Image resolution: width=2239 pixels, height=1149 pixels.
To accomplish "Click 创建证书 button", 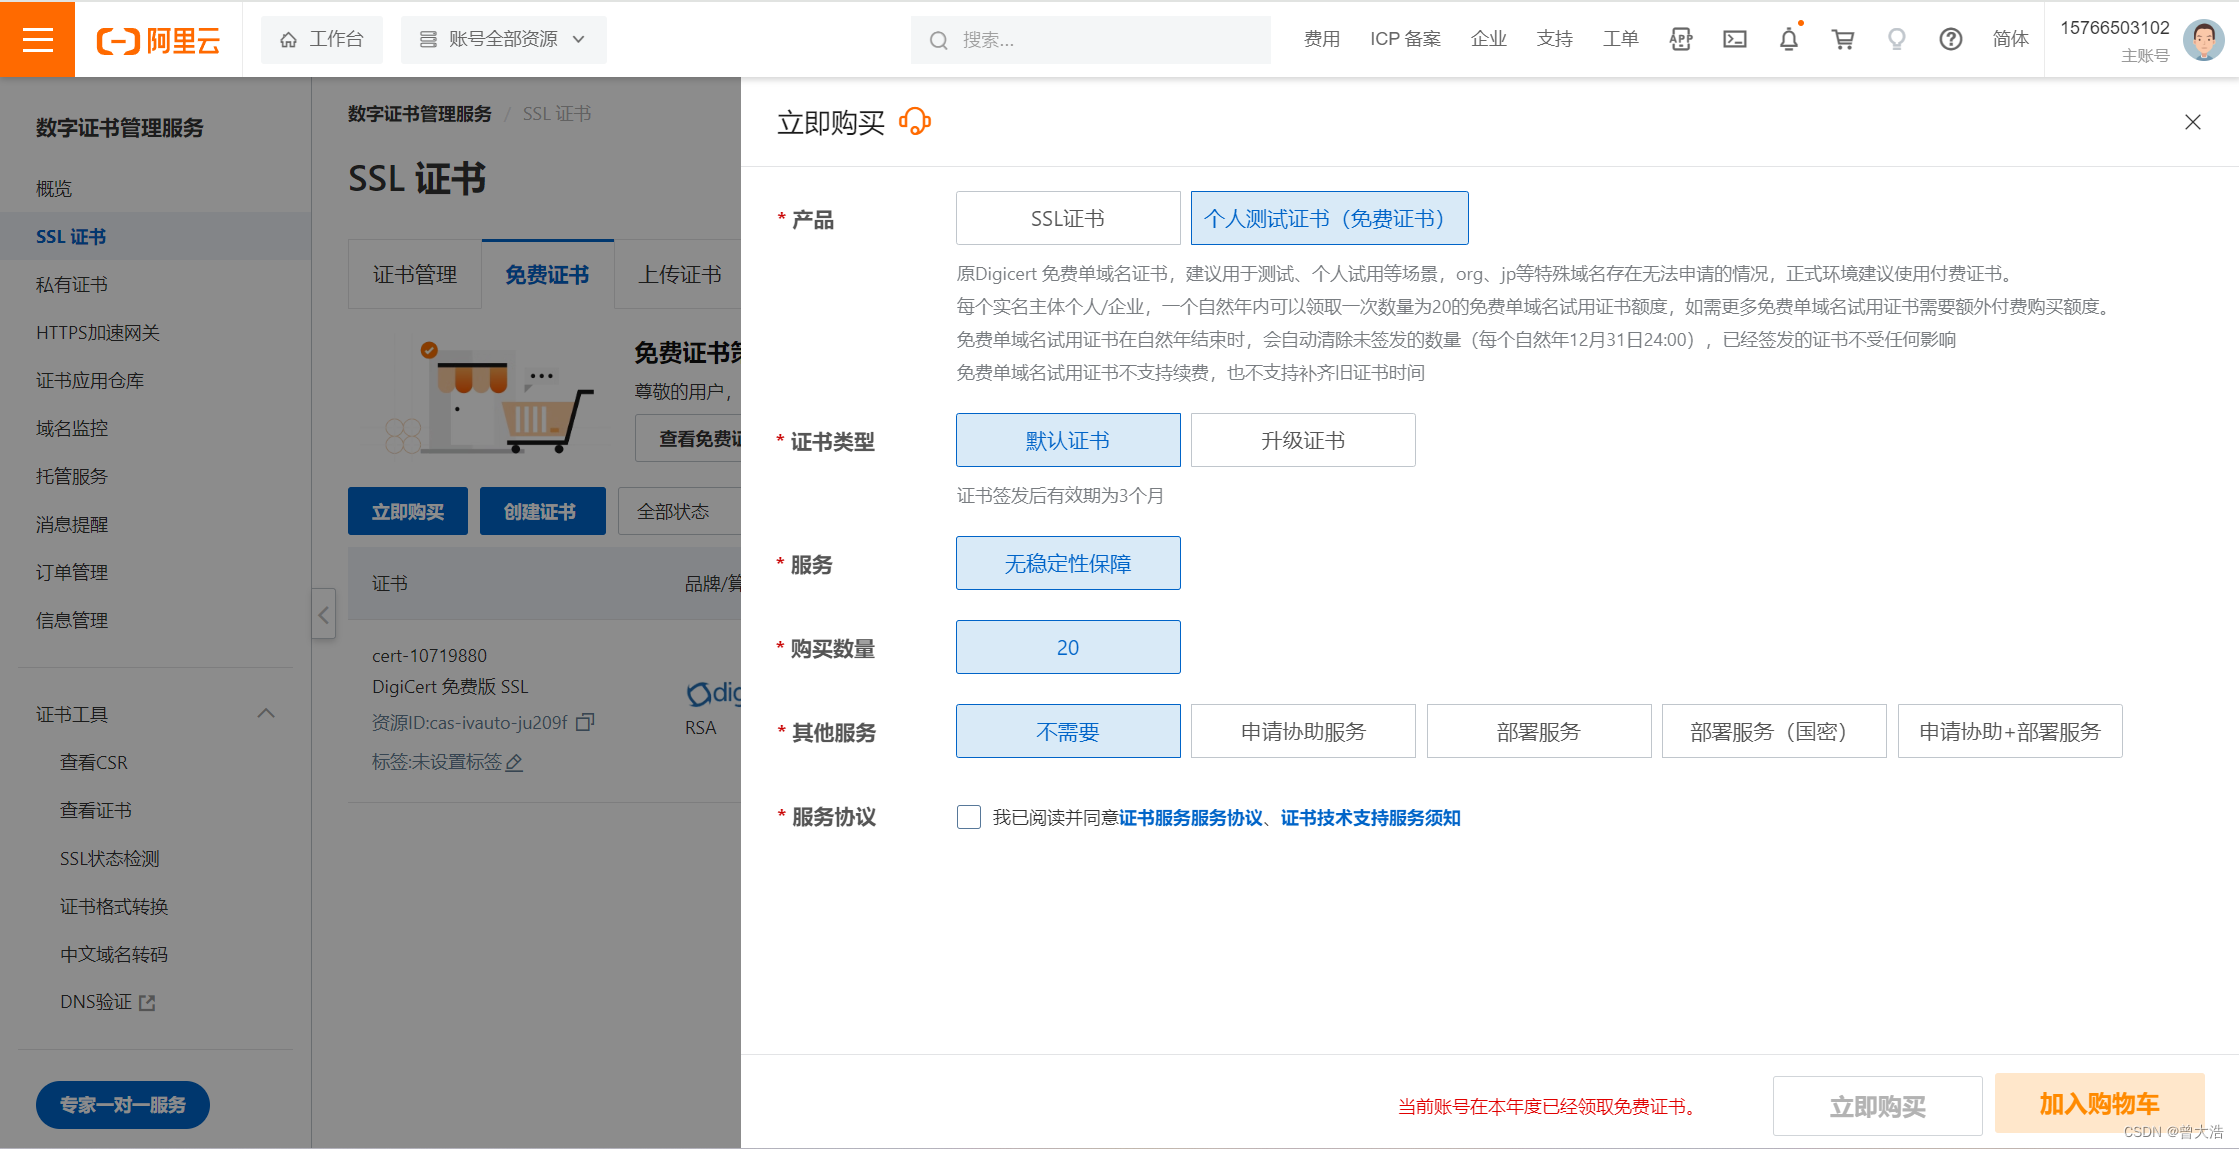I will 542,511.
